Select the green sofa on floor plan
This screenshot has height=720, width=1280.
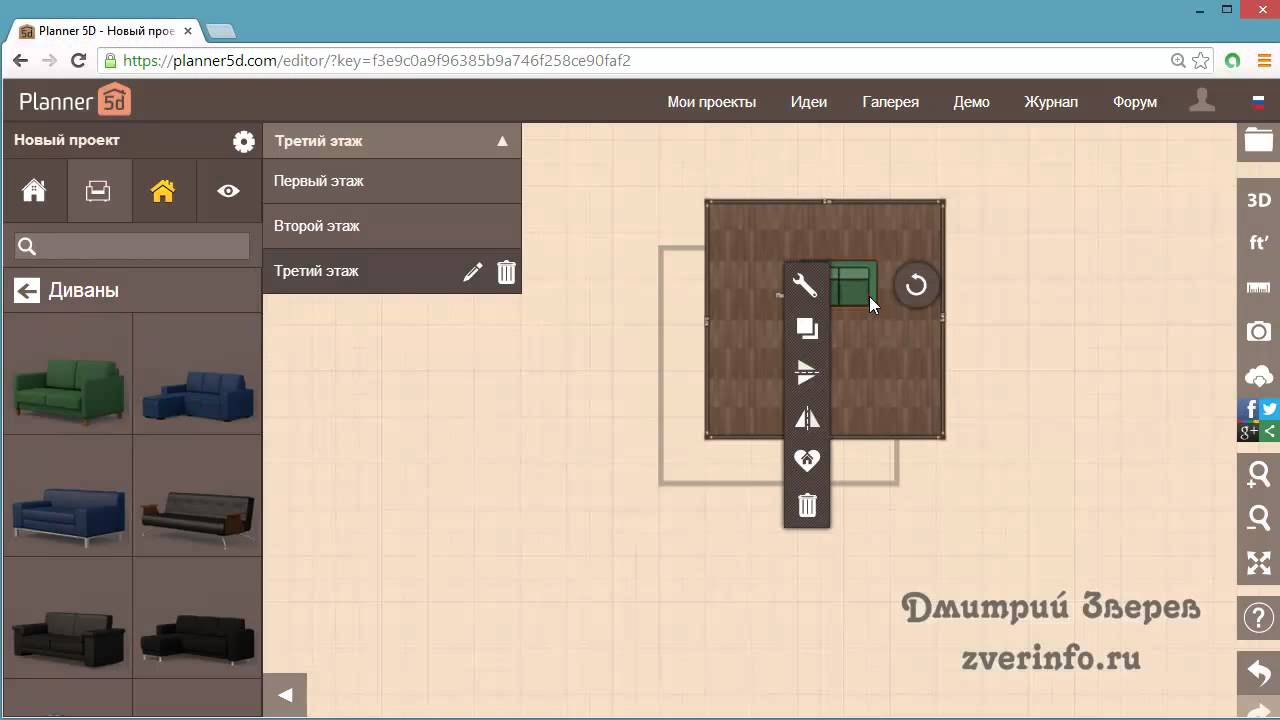coord(853,283)
